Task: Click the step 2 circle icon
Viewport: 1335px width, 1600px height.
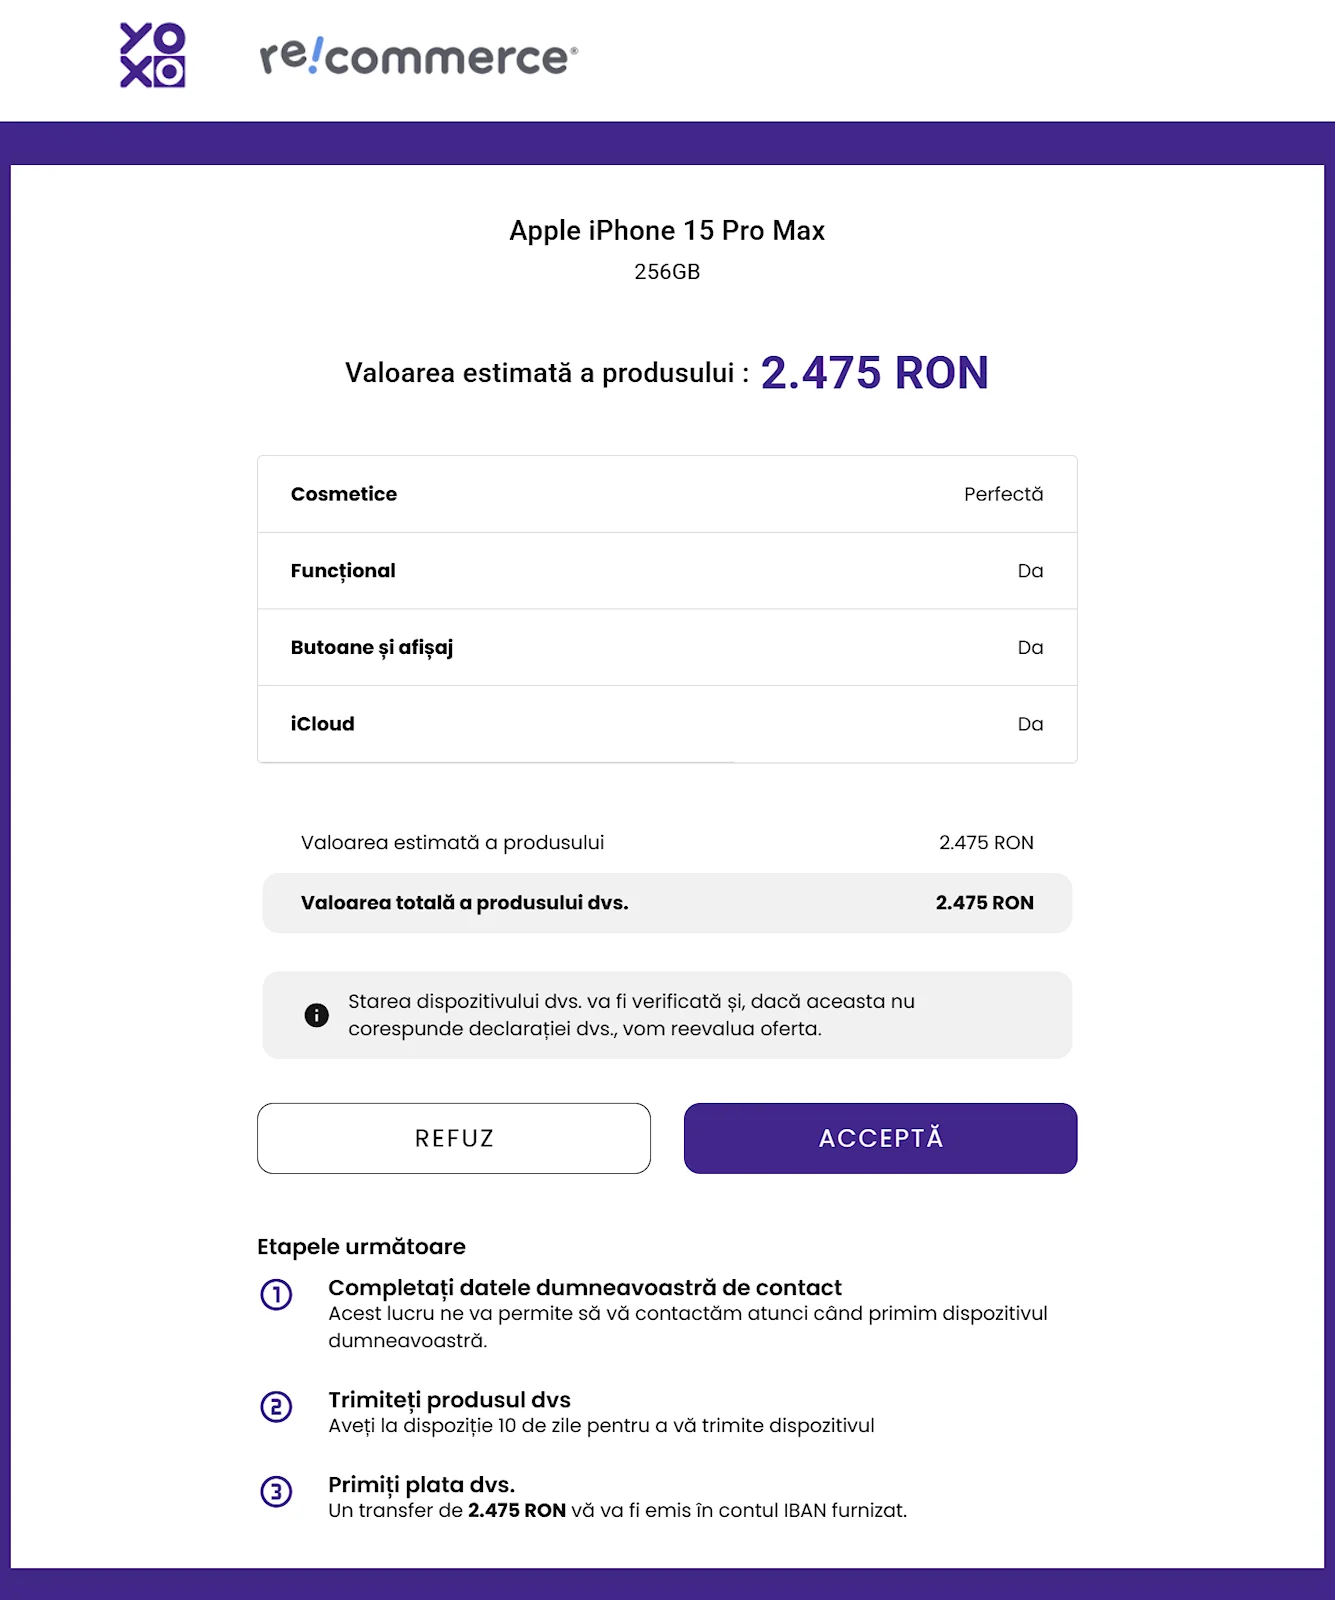Action: point(276,1407)
